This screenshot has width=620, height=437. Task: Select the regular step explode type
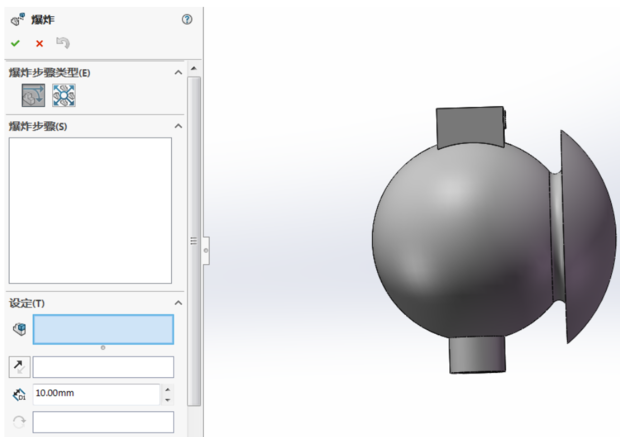click(x=33, y=95)
